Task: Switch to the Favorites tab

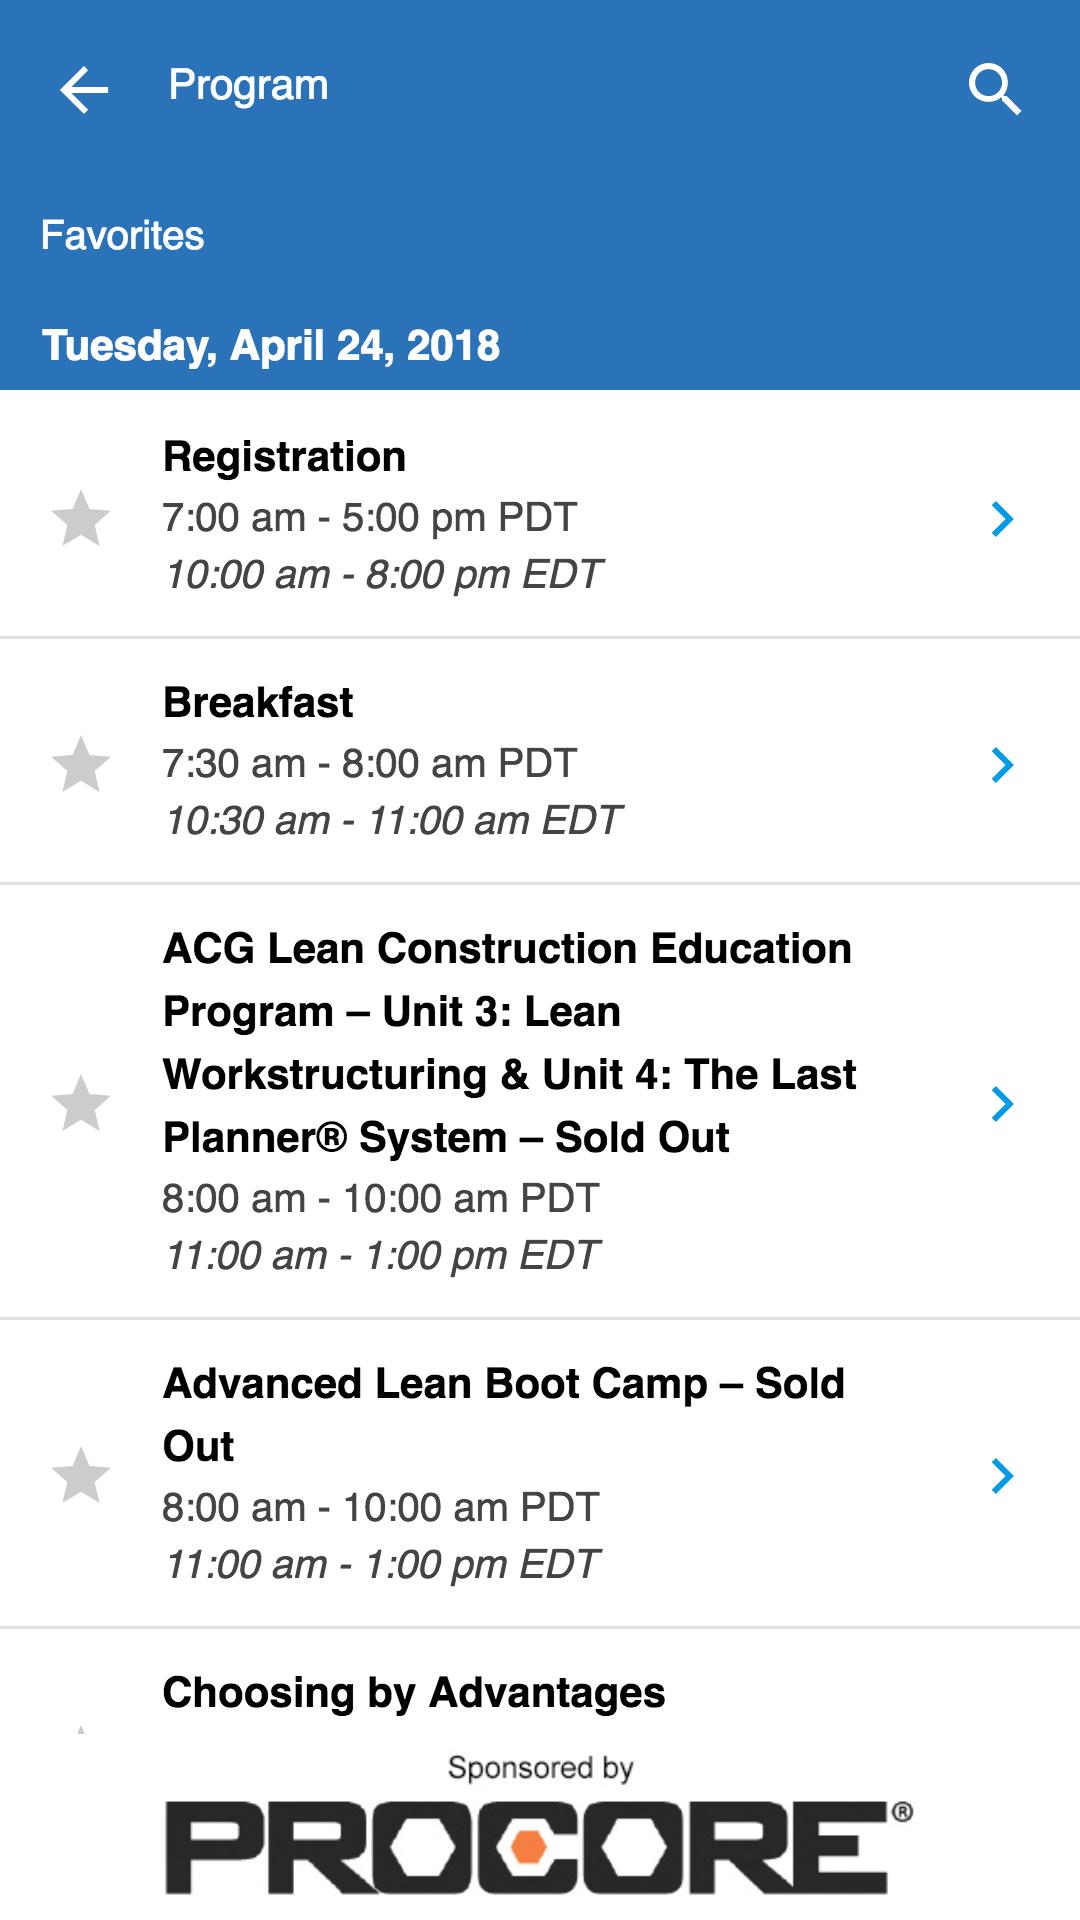Action: pos(122,236)
